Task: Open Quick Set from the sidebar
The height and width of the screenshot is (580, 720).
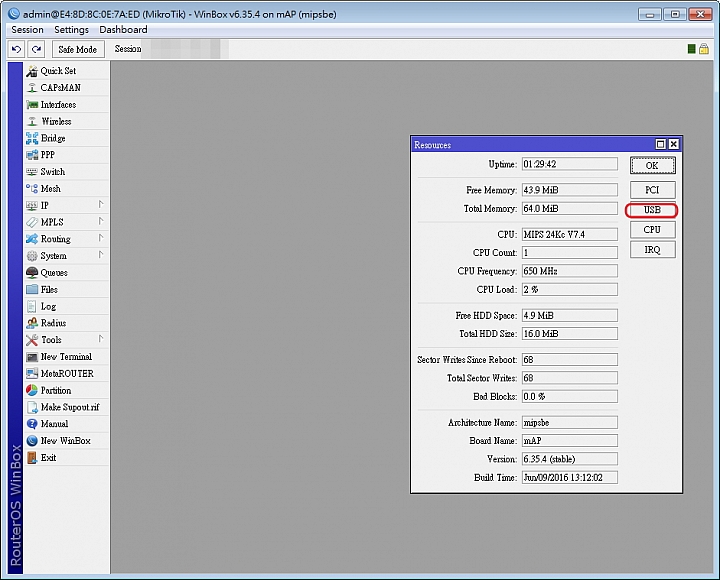Action: point(57,71)
